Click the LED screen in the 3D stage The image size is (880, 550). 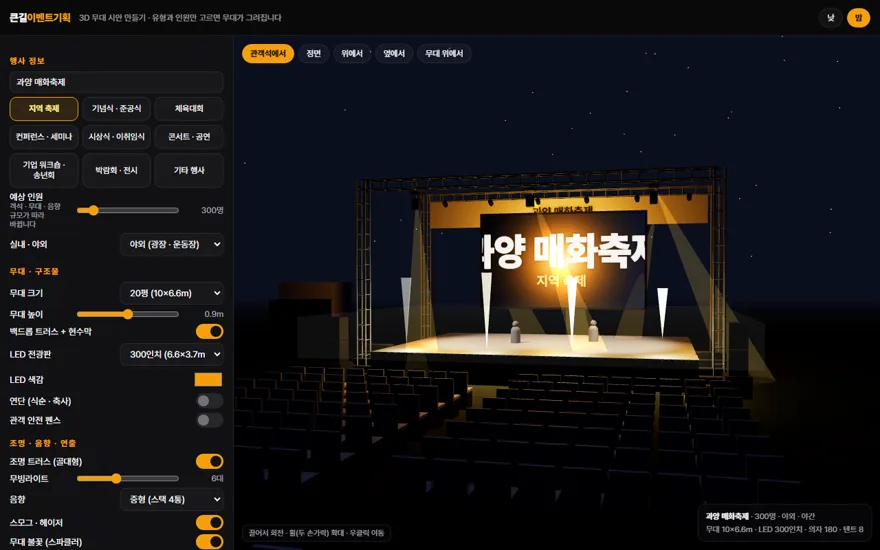tap(563, 260)
